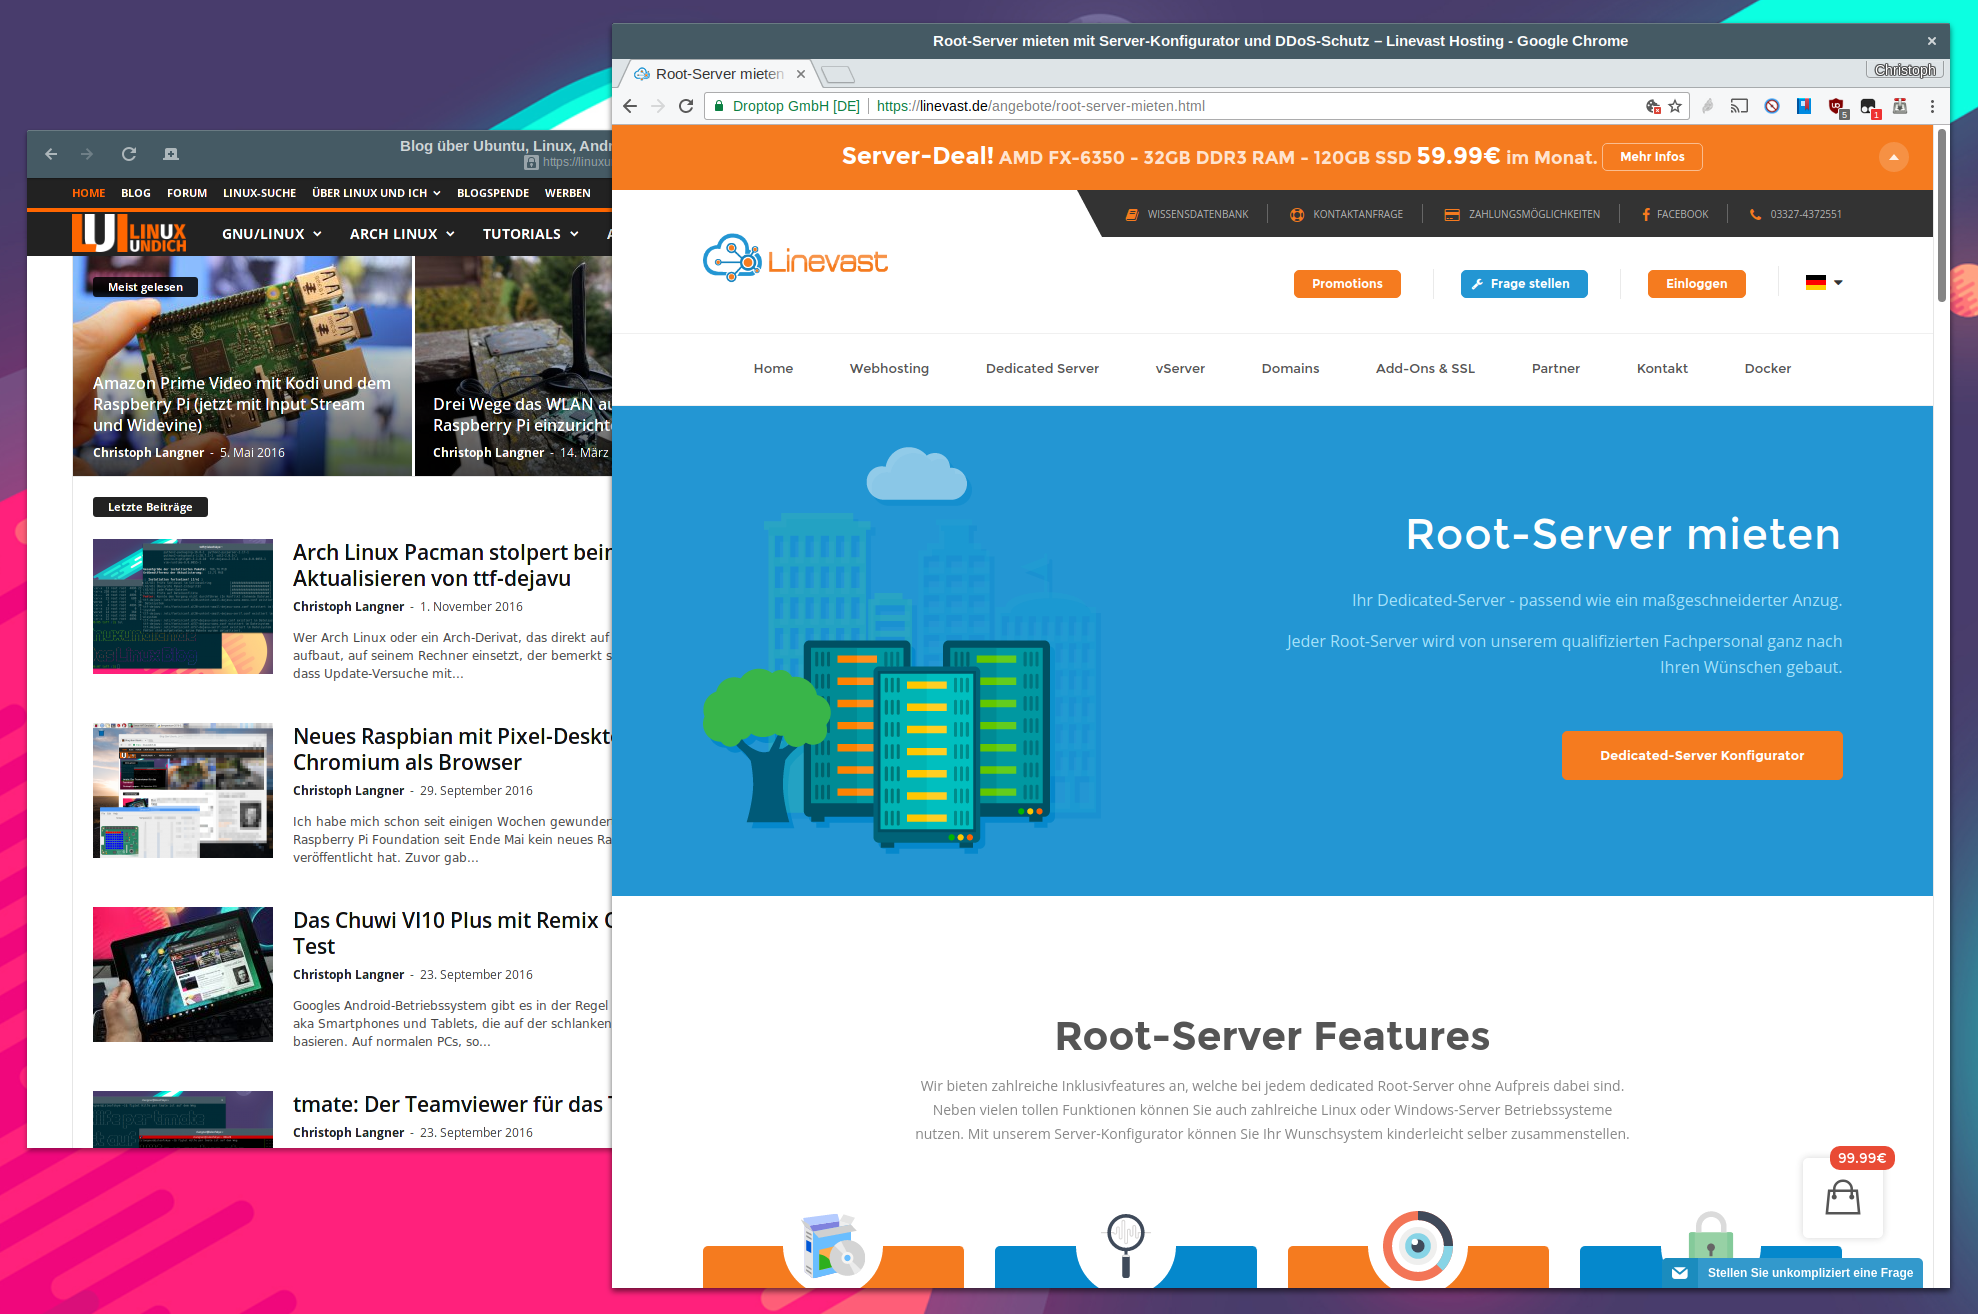Click the Chrome Cast extension icon
Viewport: 1978px width, 1314px height.
point(1739,106)
